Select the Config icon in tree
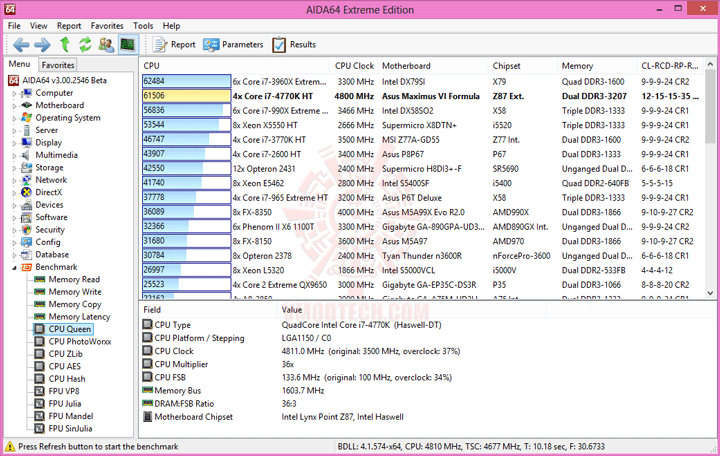The width and height of the screenshot is (720, 456). coord(27,242)
